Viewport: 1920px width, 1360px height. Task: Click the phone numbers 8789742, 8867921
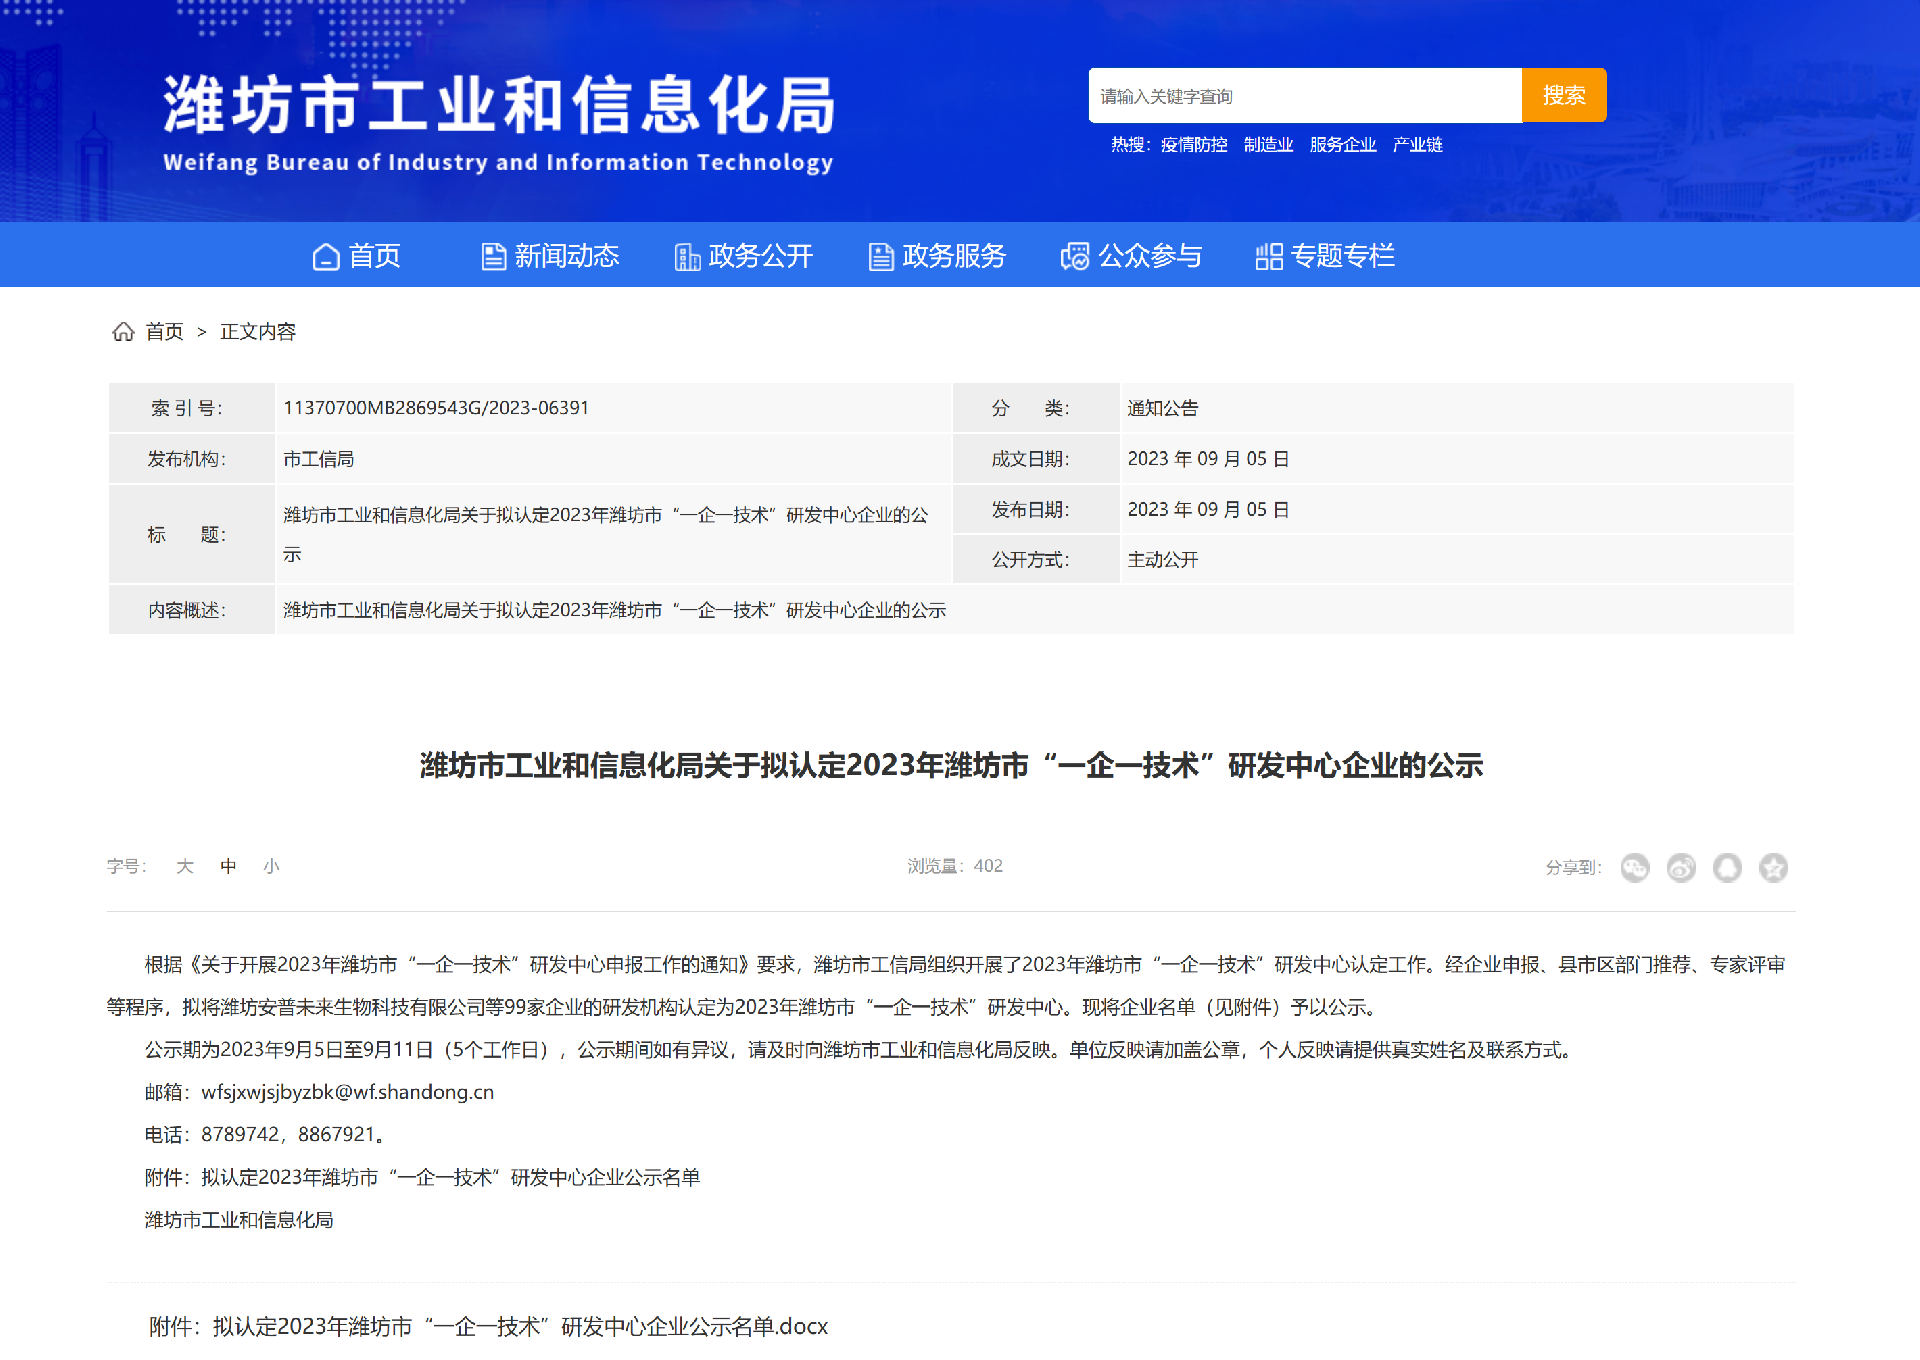point(288,1134)
